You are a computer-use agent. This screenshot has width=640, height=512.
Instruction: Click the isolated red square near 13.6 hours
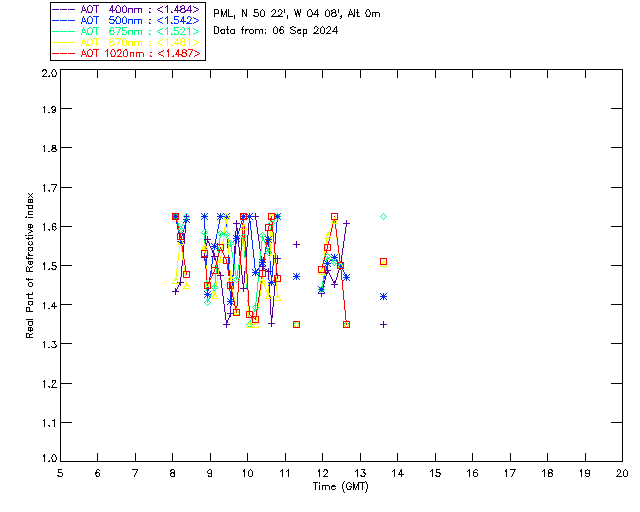(x=383, y=261)
